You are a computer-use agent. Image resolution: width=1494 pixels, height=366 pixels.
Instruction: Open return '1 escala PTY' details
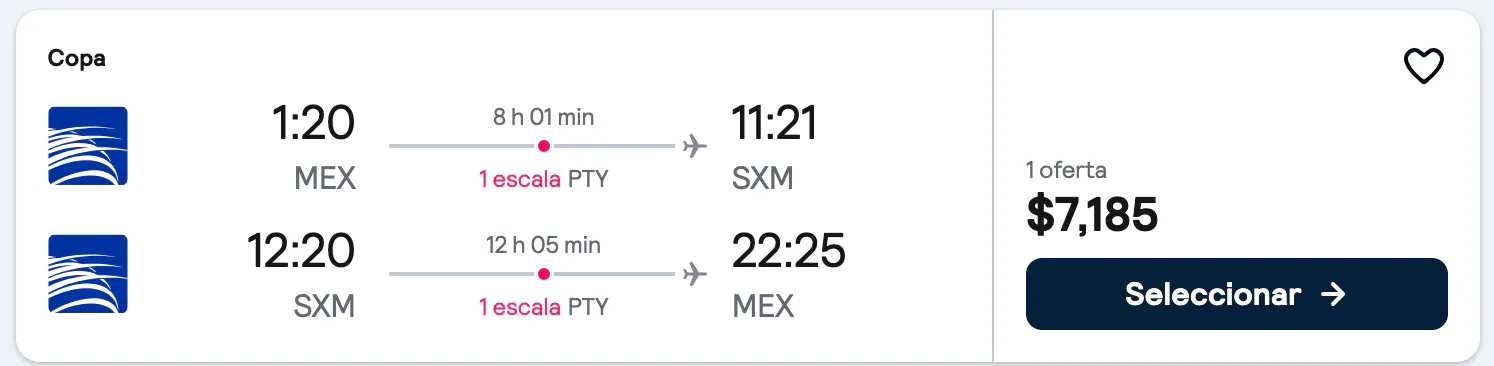(x=543, y=307)
